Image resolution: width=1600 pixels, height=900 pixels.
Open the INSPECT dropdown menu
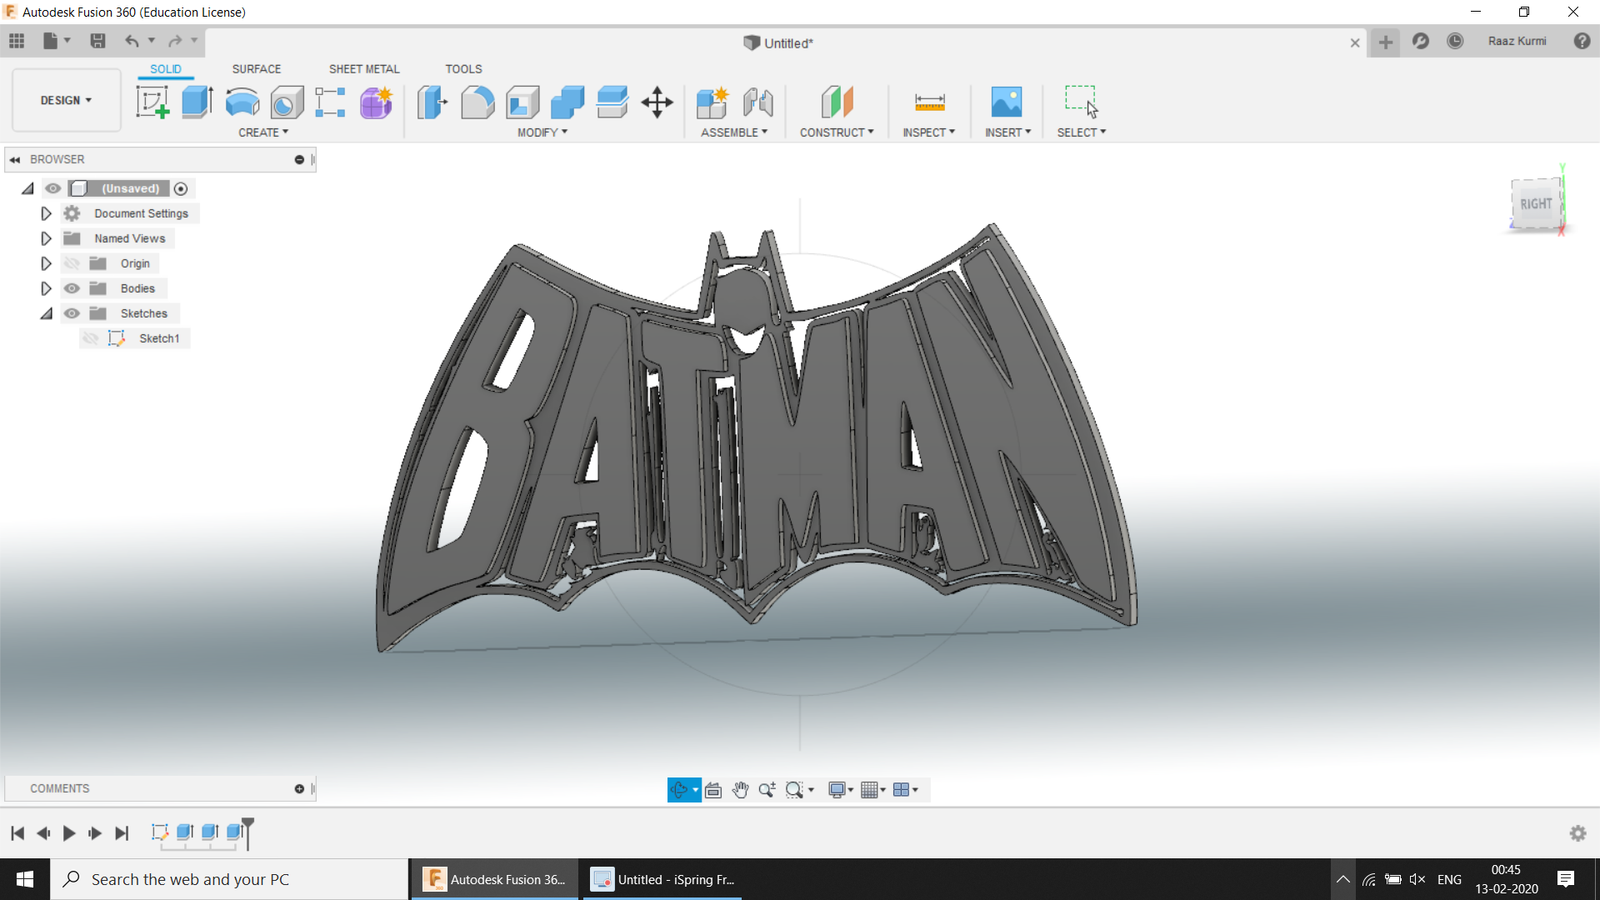click(929, 132)
